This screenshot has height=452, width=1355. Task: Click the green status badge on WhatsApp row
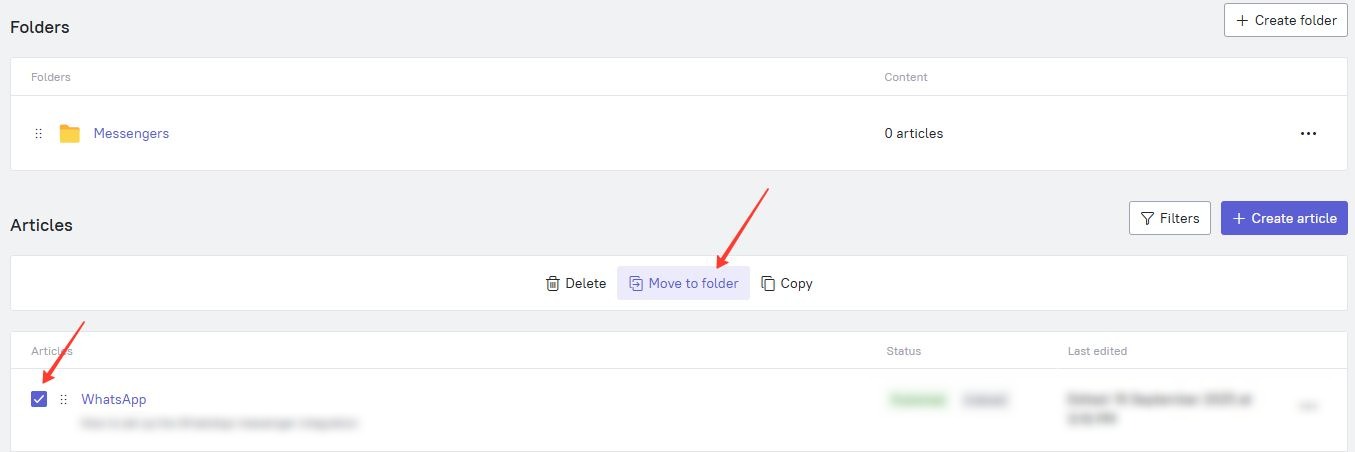[916, 400]
